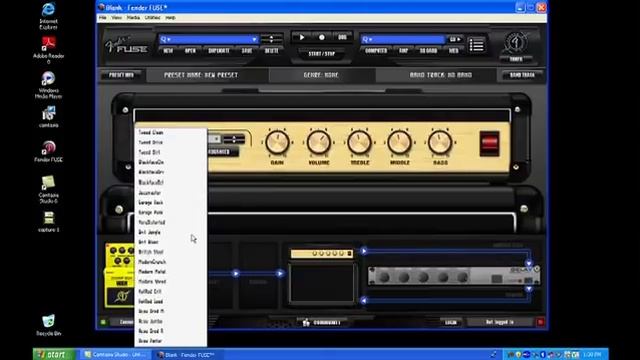
Task: Click the COMMUNITY button at bottom
Action: (322, 323)
